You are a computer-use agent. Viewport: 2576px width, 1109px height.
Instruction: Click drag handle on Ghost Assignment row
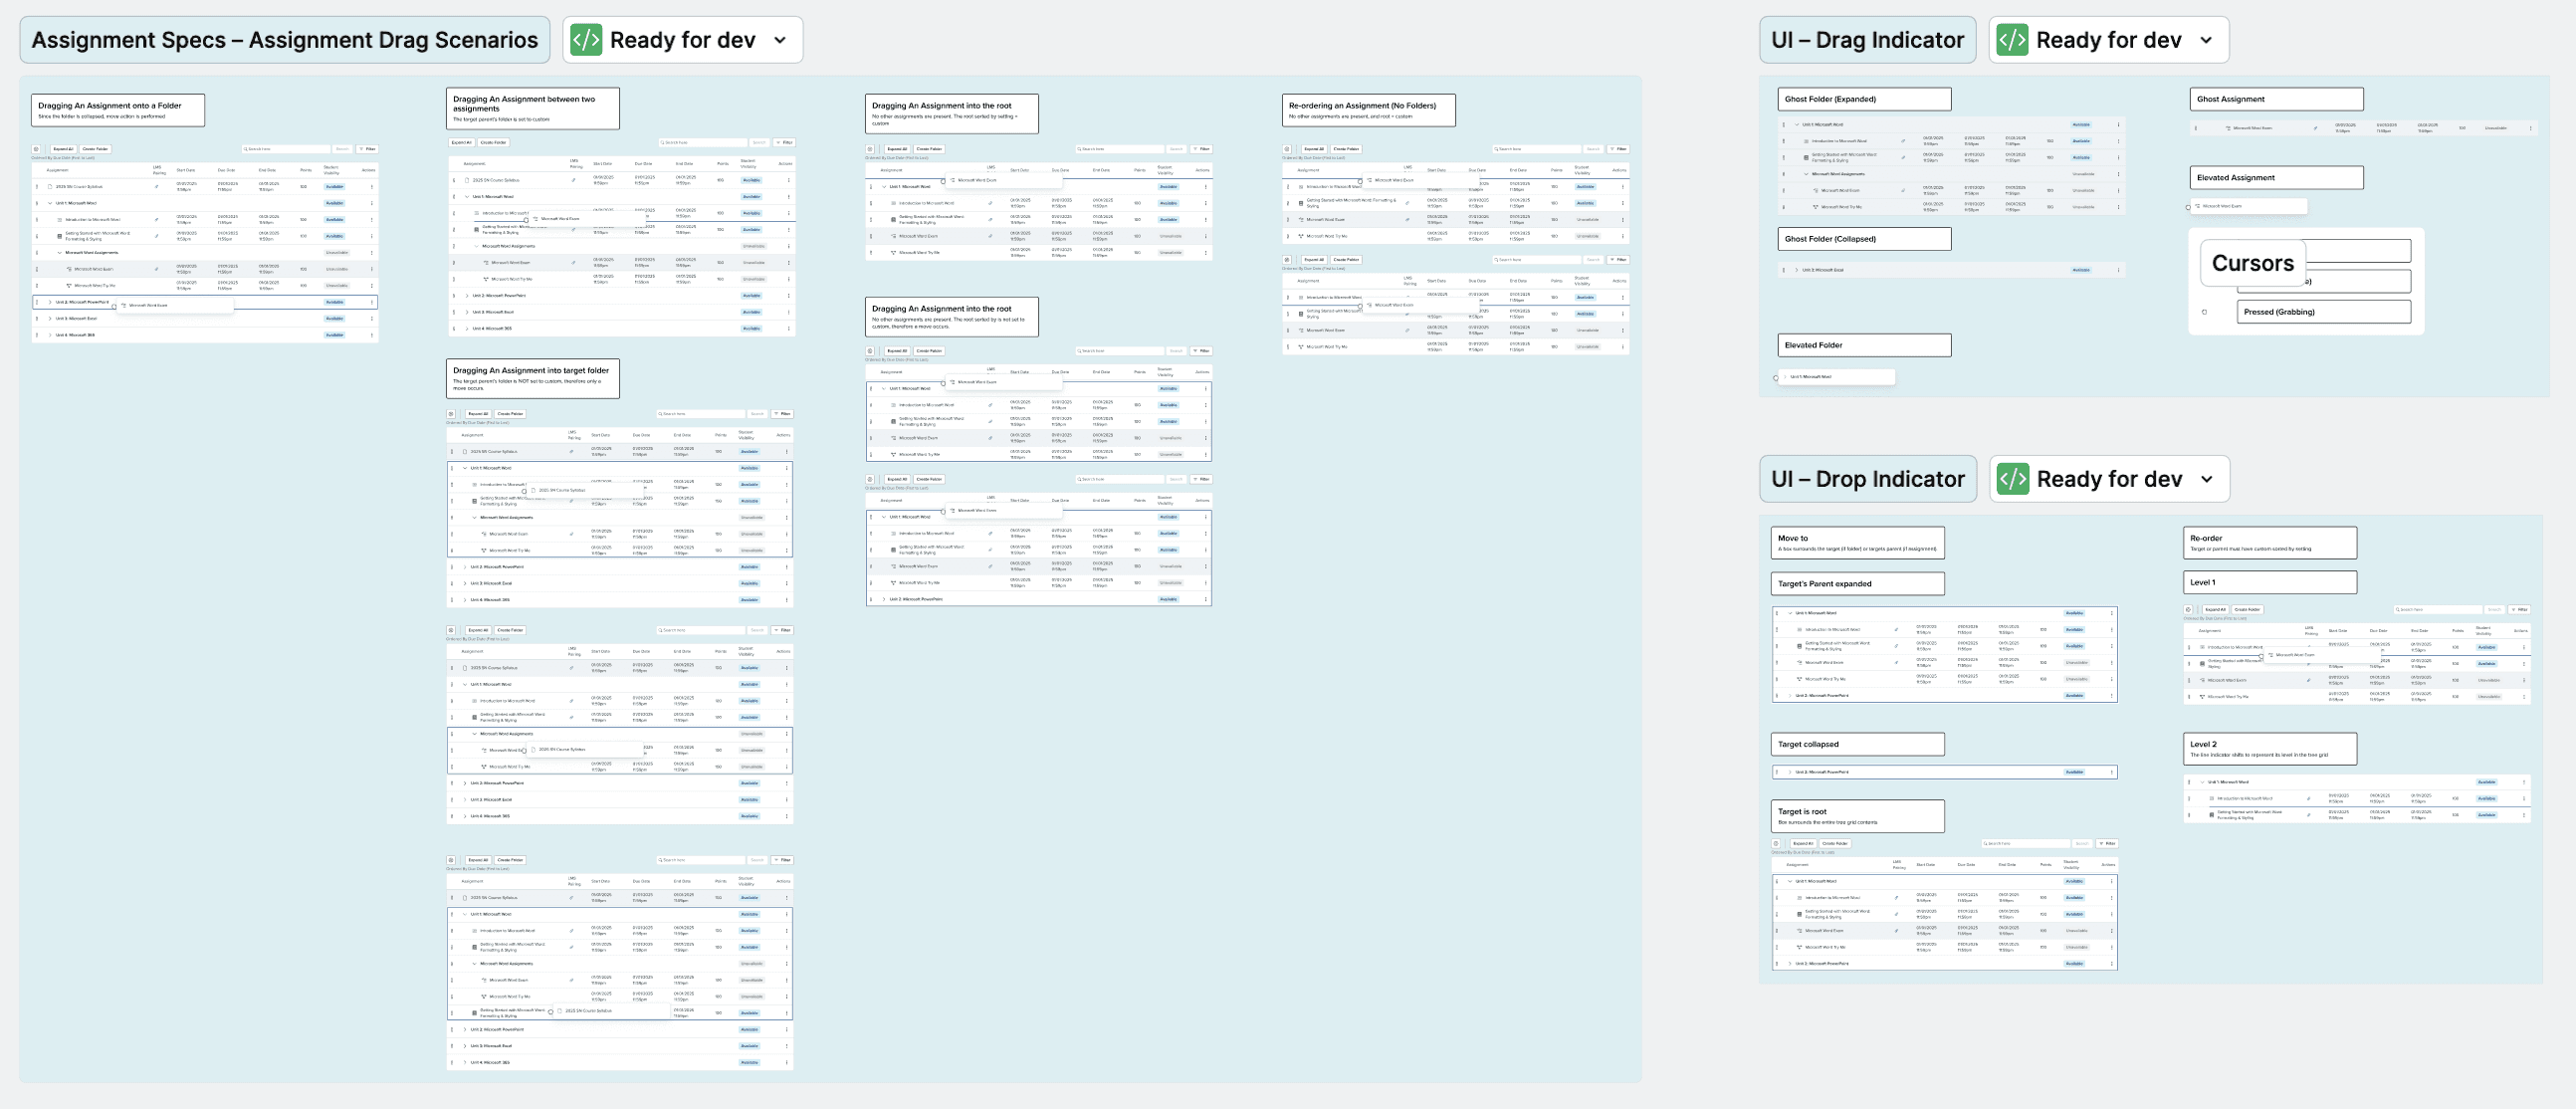[x=2194, y=128]
